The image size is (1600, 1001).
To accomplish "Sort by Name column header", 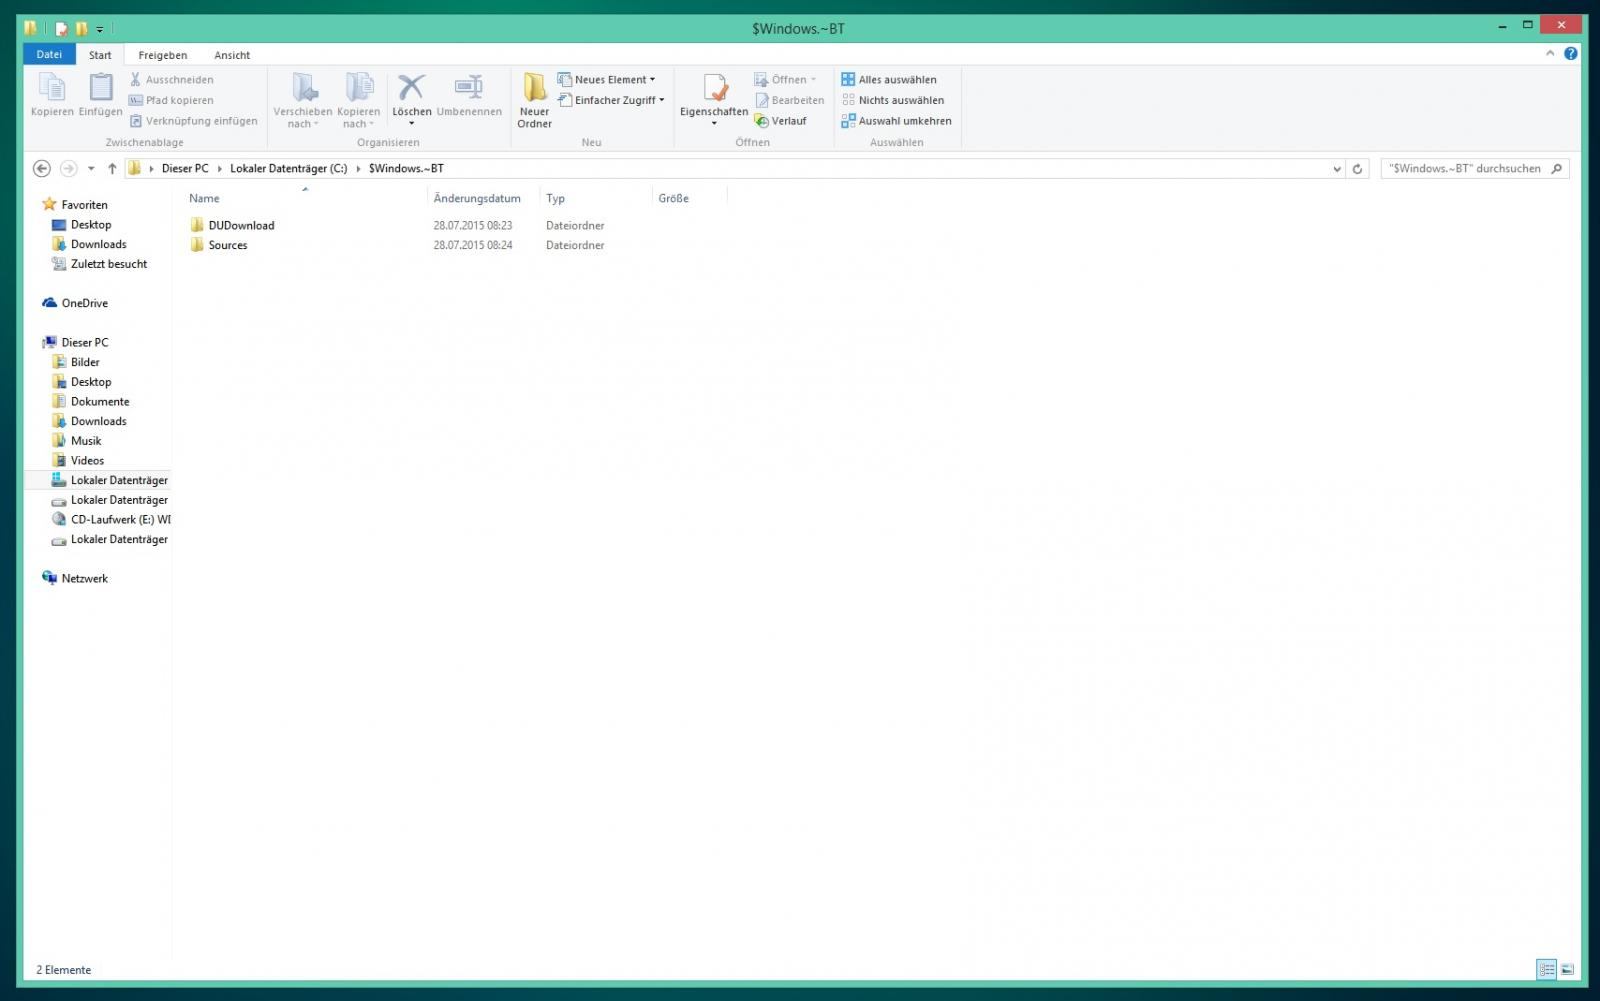I will [x=204, y=198].
